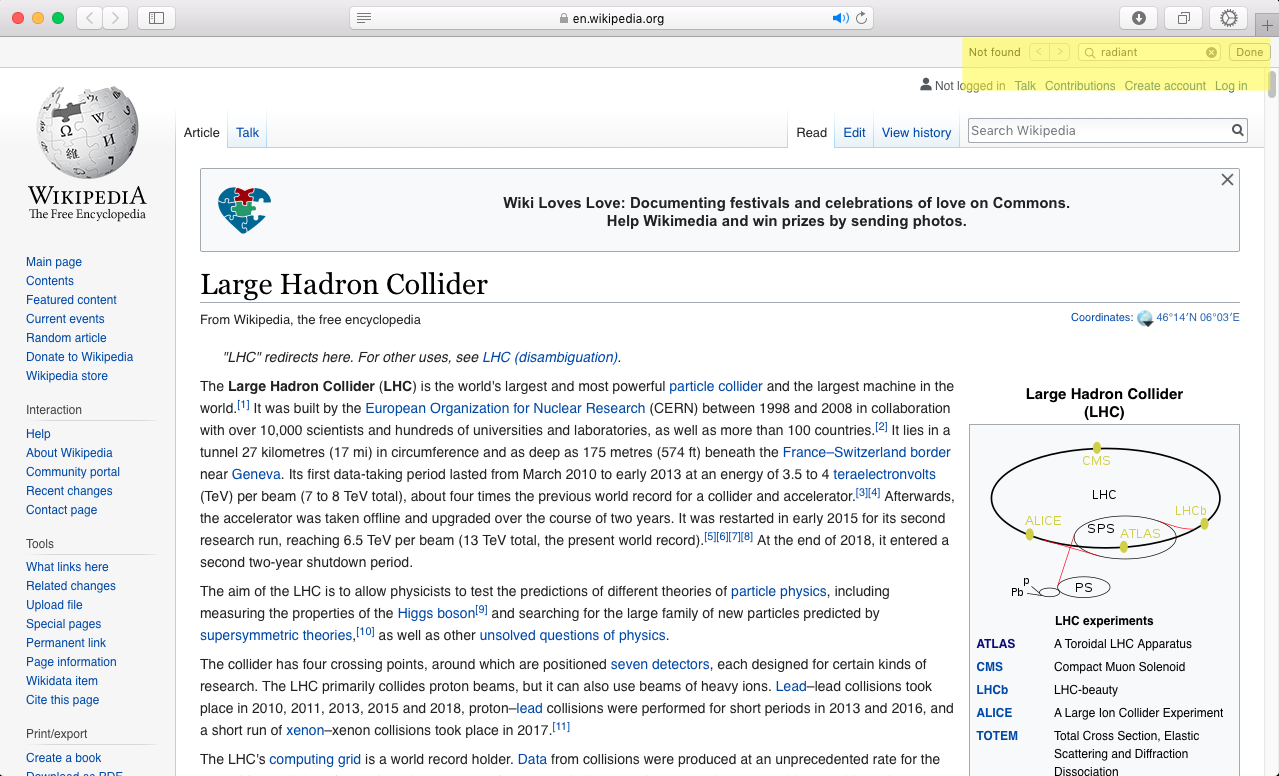Open About Wikipedia link

(69, 453)
